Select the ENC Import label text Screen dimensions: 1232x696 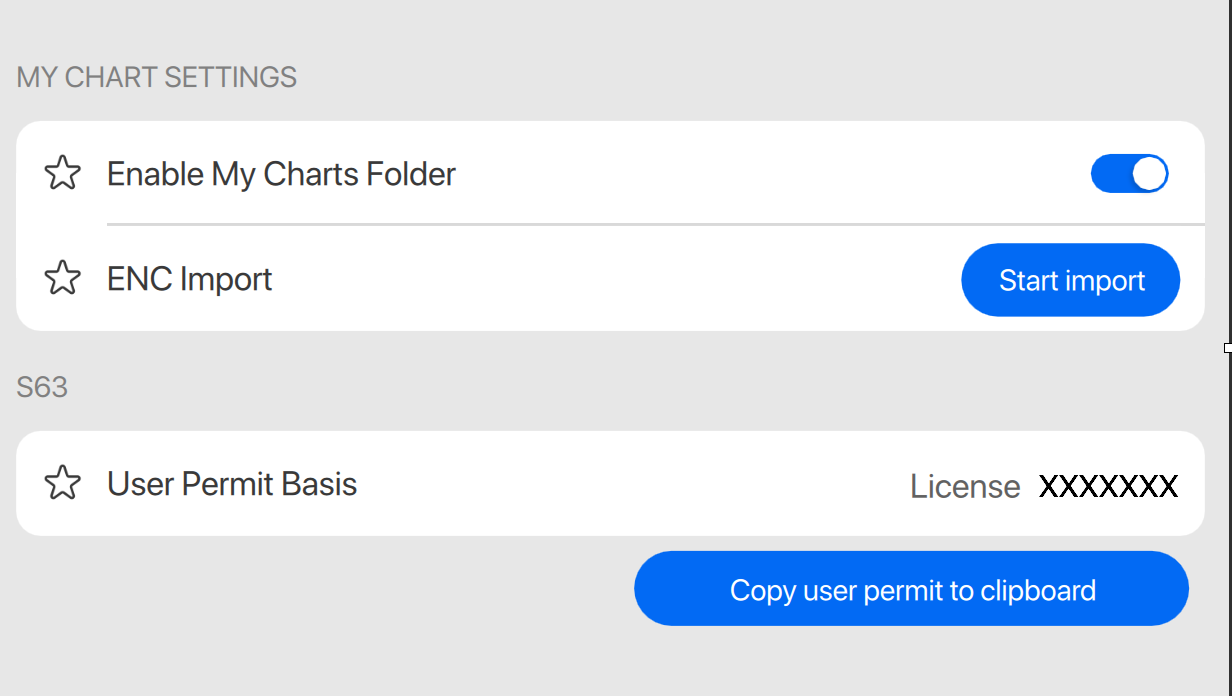[x=189, y=279]
